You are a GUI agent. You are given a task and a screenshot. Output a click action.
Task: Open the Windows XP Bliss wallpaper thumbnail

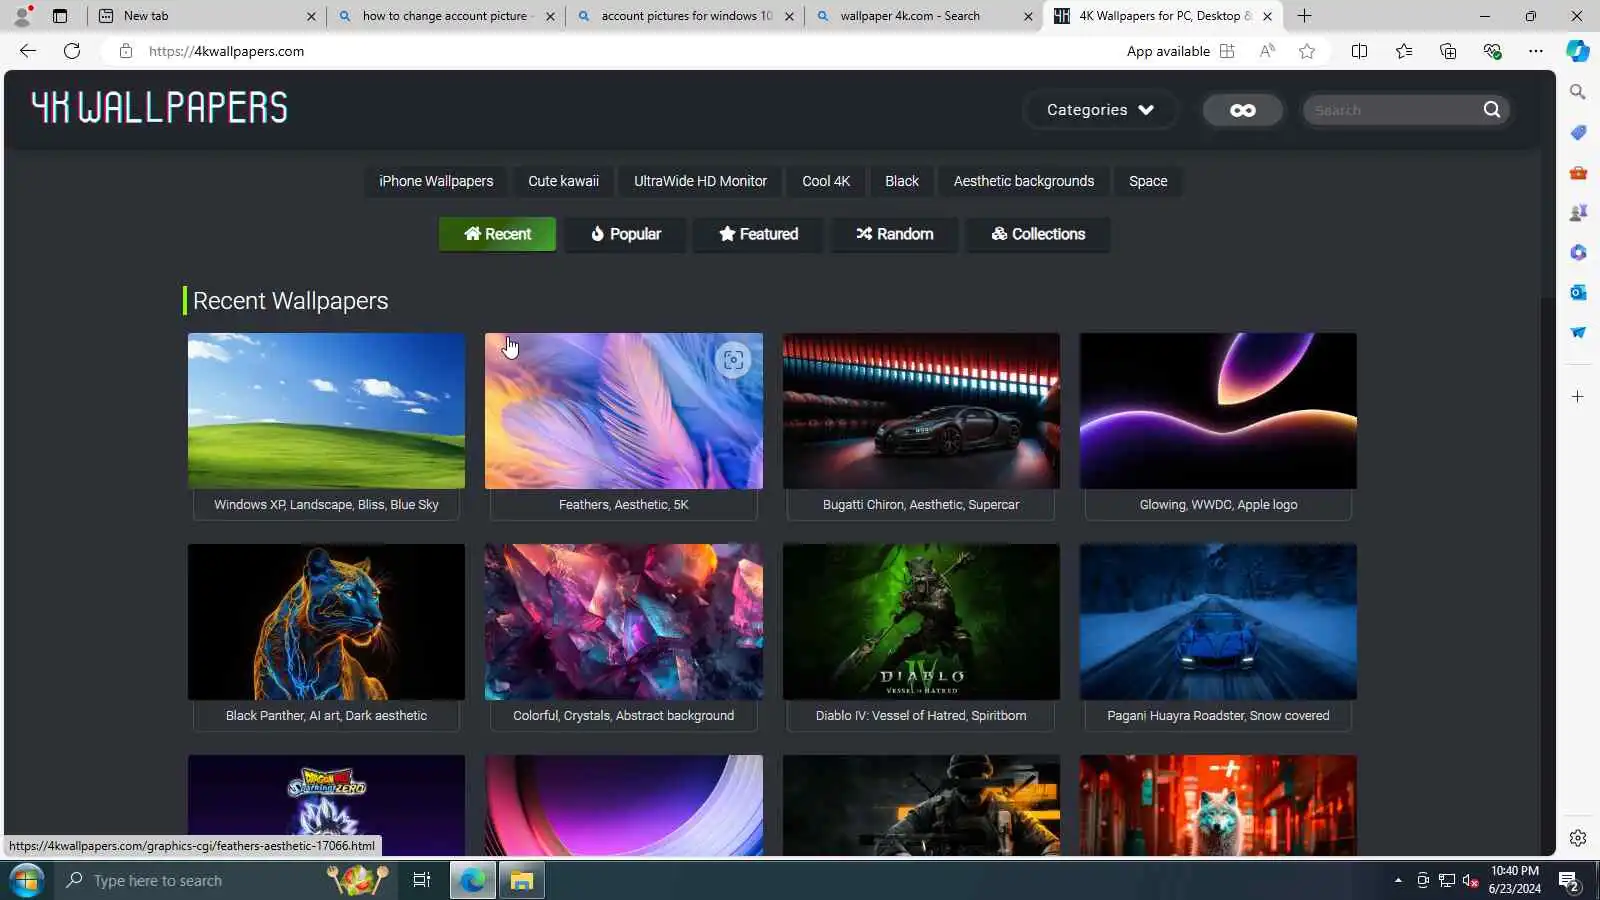coord(326,411)
